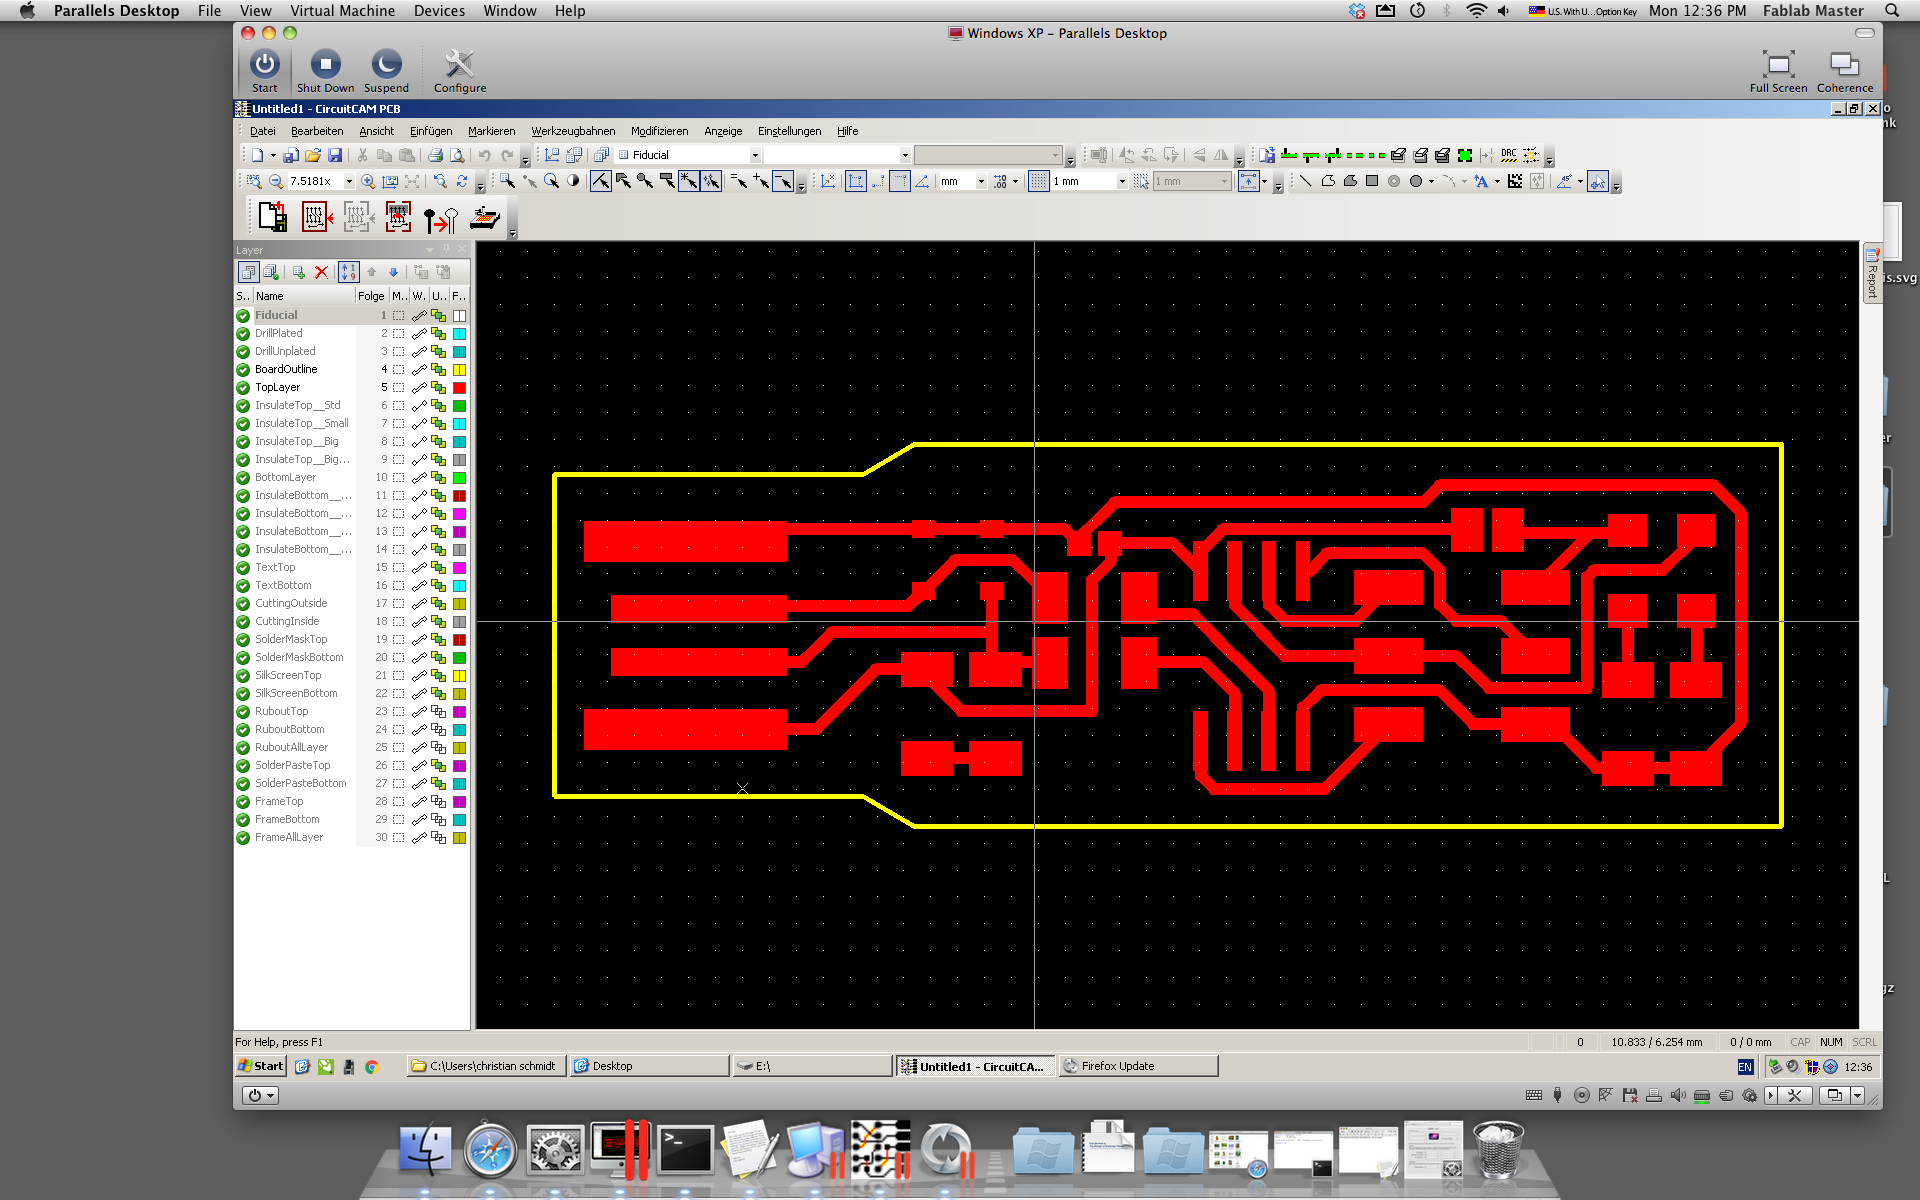Image resolution: width=1920 pixels, height=1200 pixels.
Task: Toggle selectable box for DrillPlated layer
Action: [x=398, y=334]
